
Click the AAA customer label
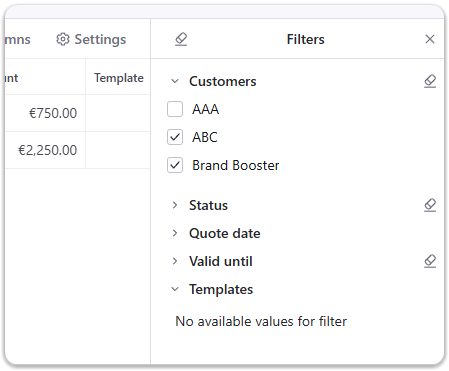tap(205, 109)
